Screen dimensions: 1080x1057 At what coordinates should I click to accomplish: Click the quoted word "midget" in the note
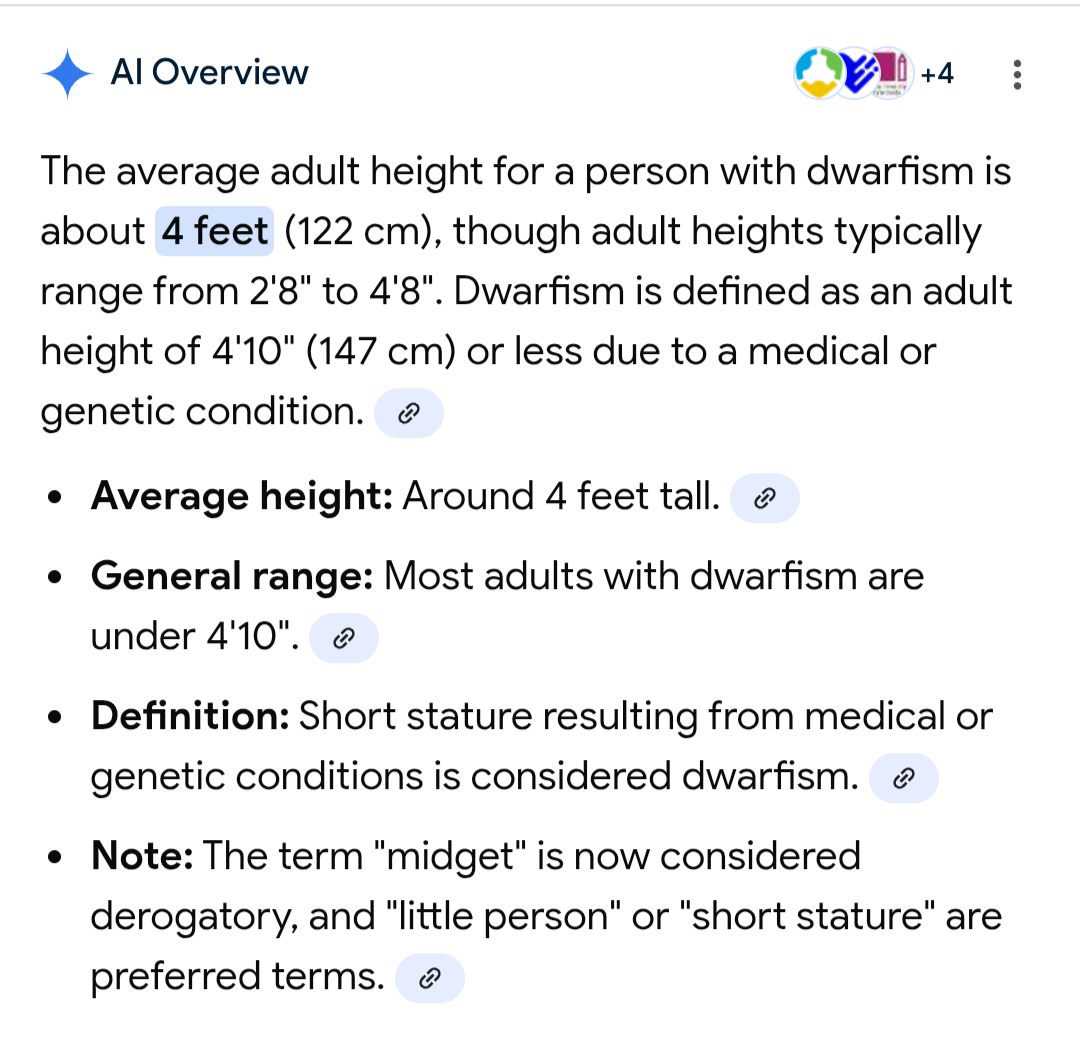coord(456,856)
